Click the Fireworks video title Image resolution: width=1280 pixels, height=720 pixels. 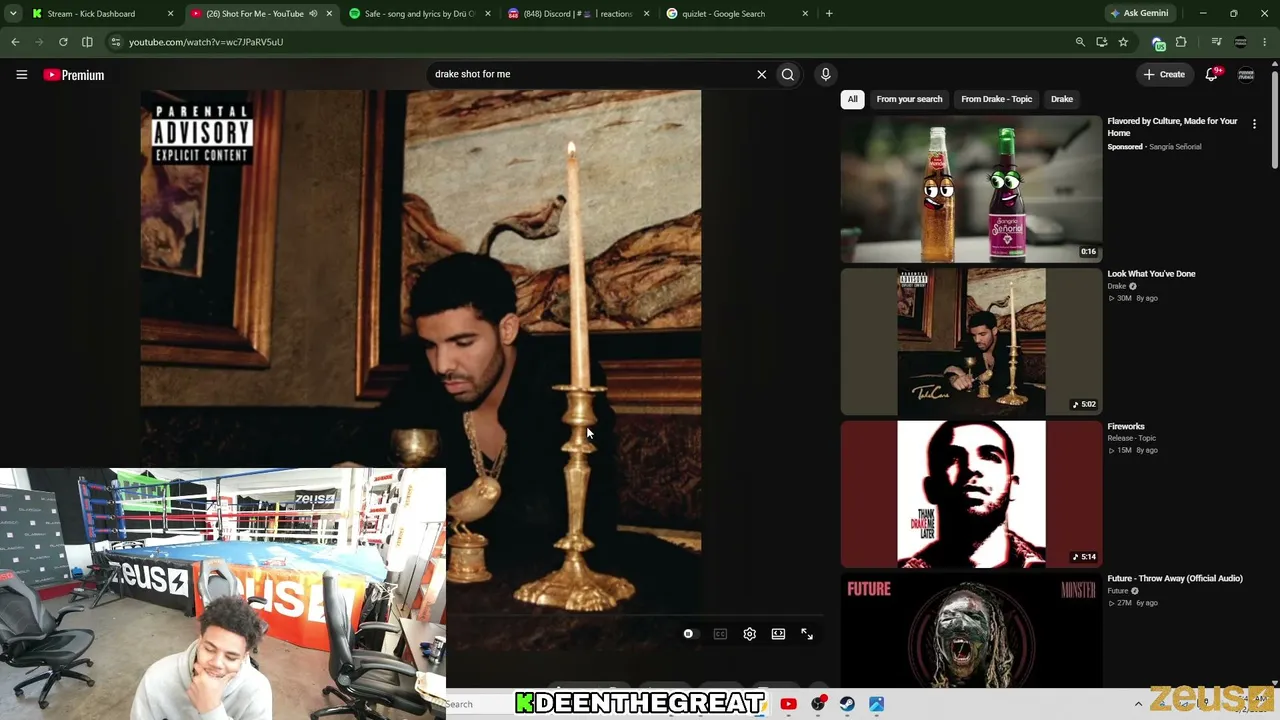1126,426
